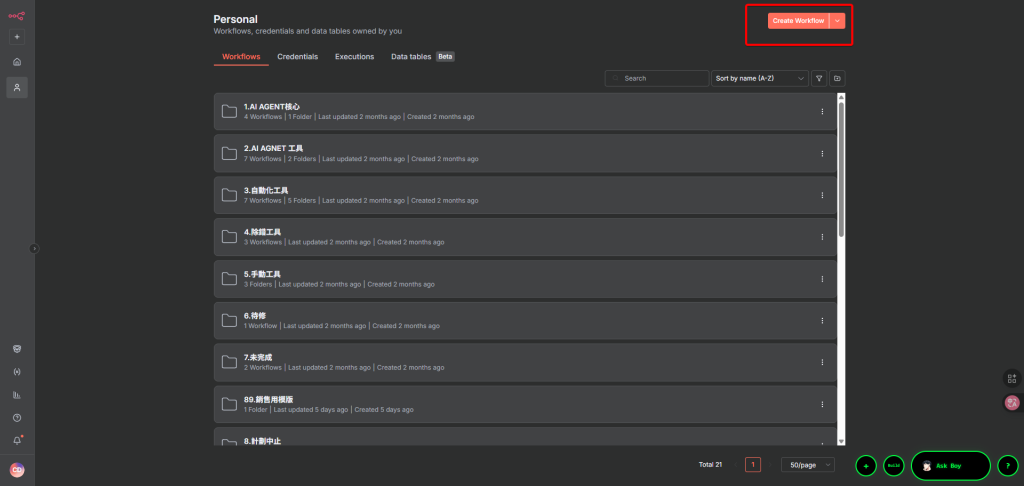Image resolution: width=1024 pixels, height=486 pixels.
Task: Click the Ask Boy button
Action: coord(950,466)
